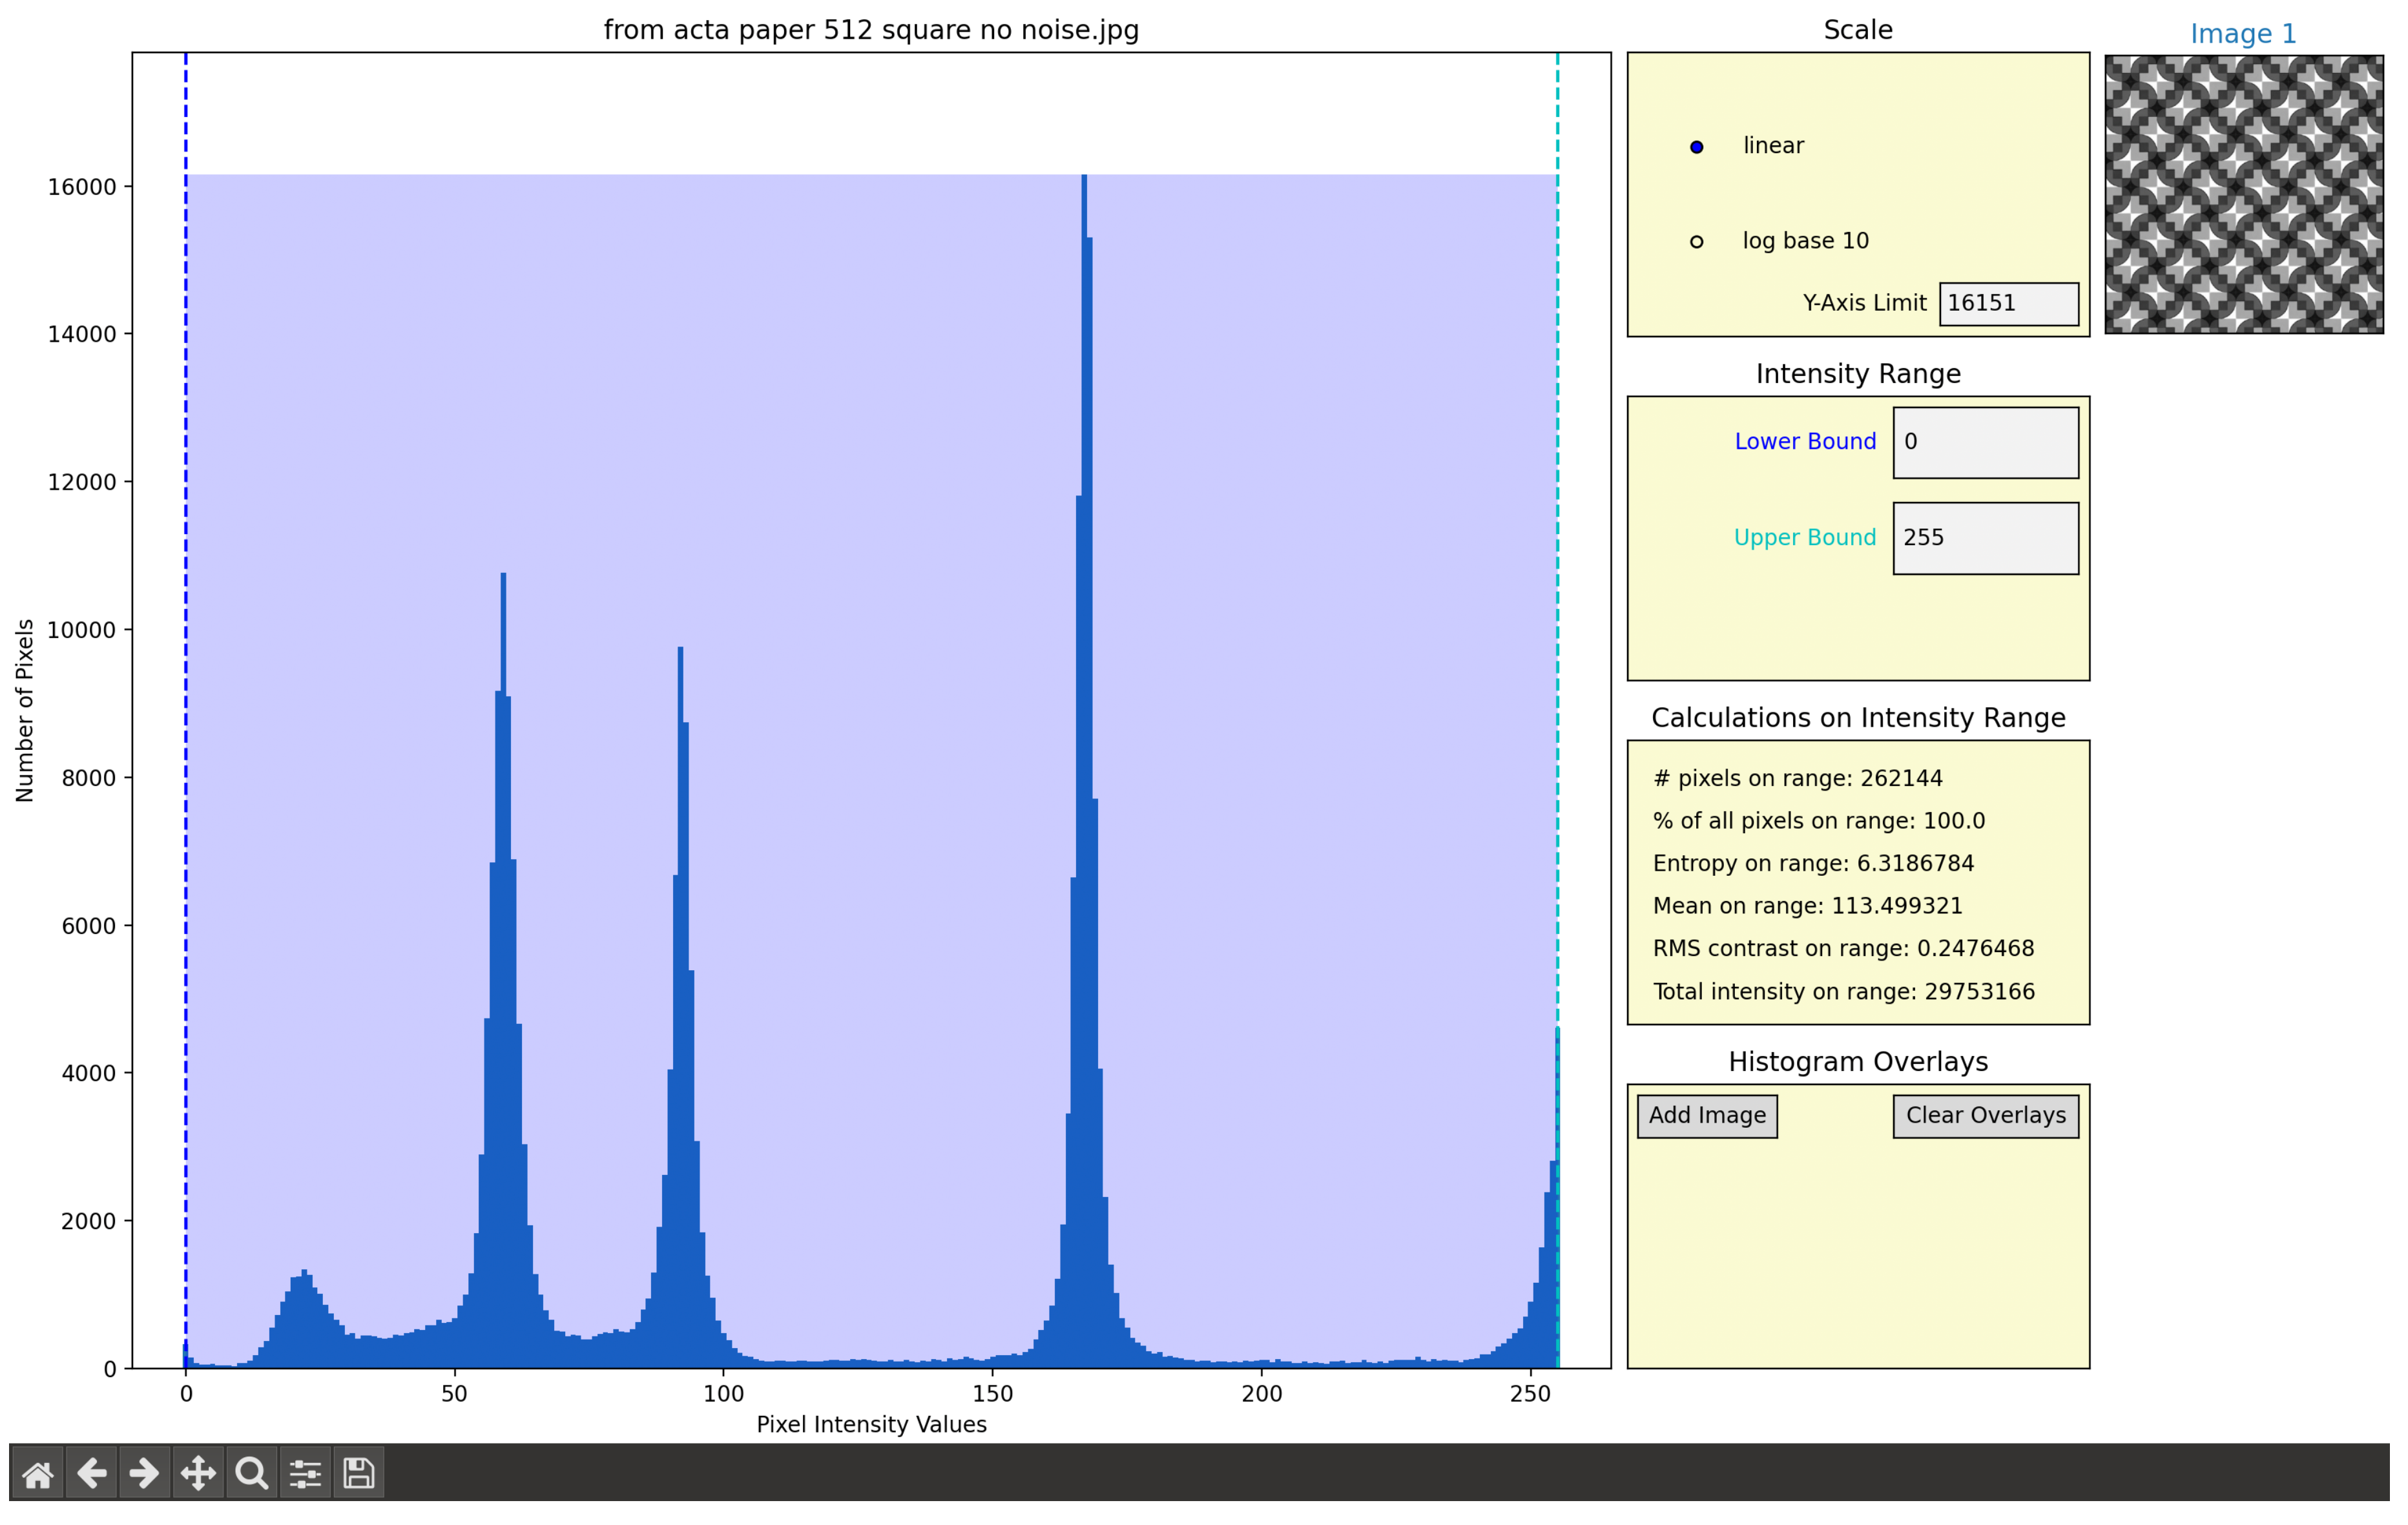
Task: Select the Upper Bound value field
Action: point(1985,537)
